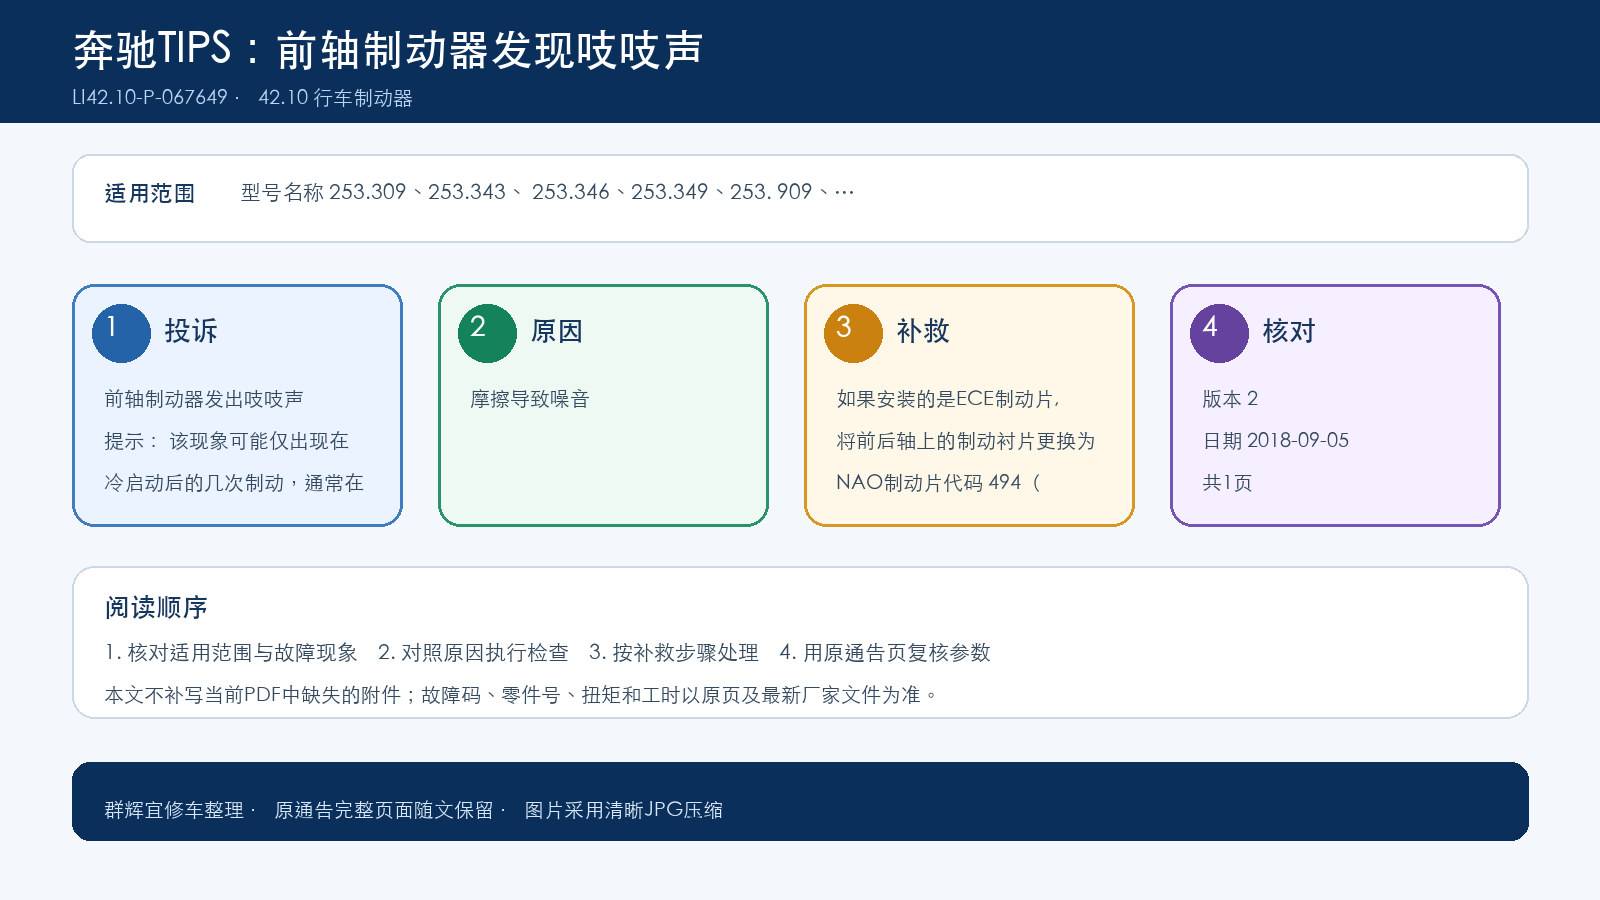
Task: Click the green number 2 circle
Action: click(487, 333)
